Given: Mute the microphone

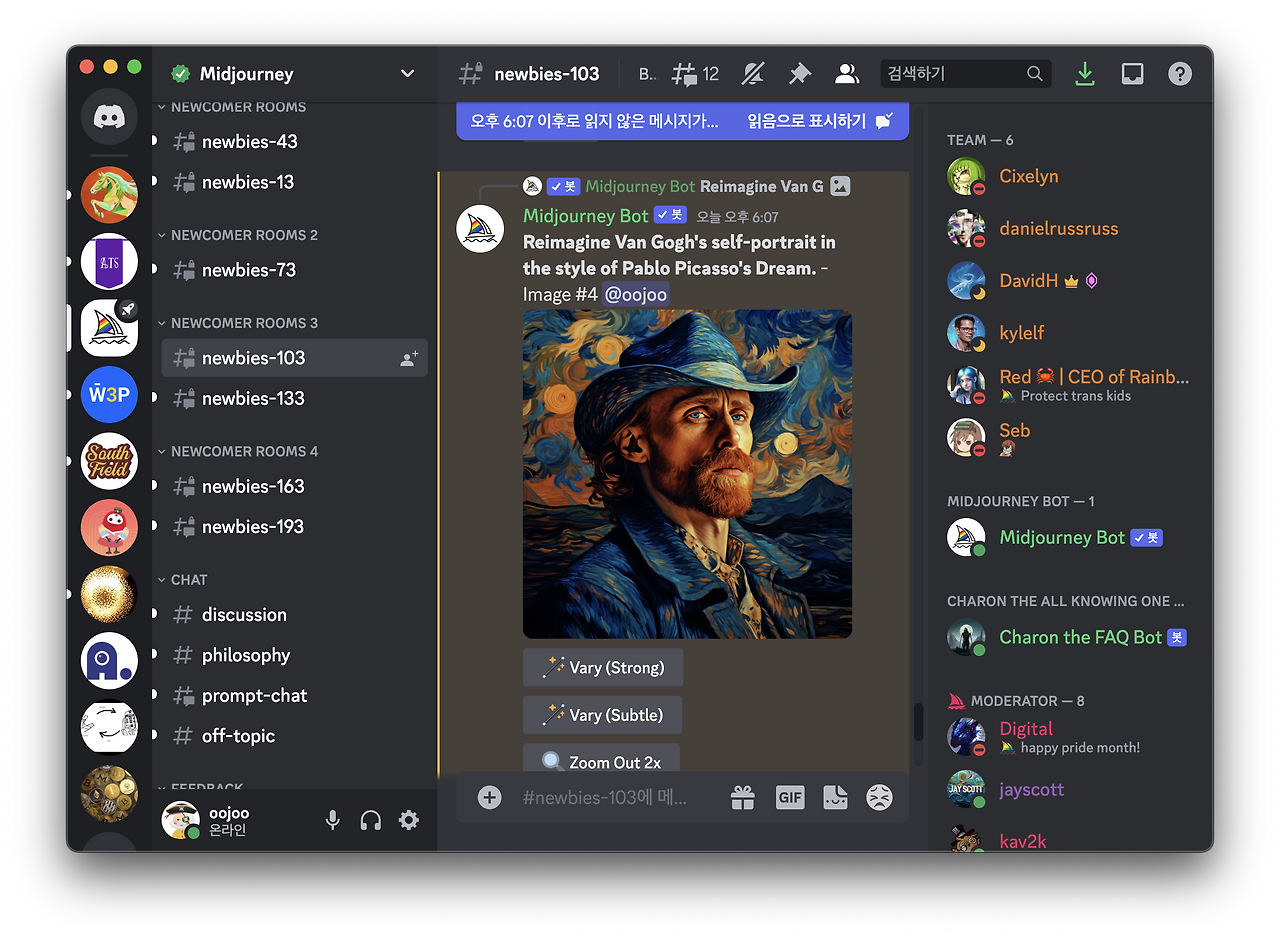Looking at the screenshot, I should tap(333, 820).
